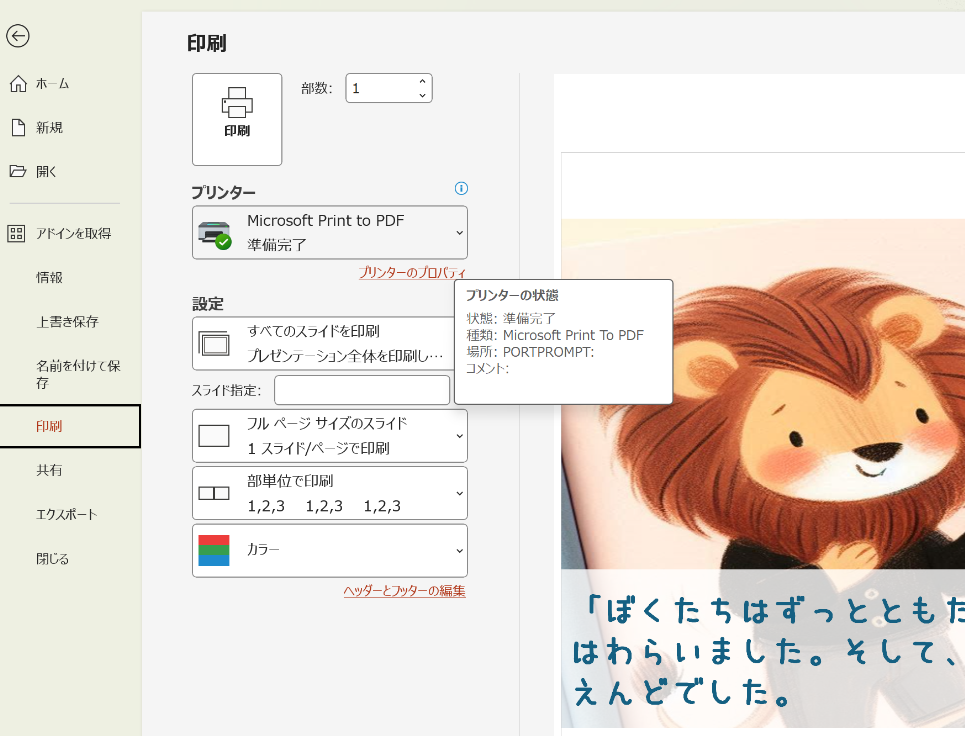The width and height of the screenshot is (965, 736).
Task: Open アドインを取得 from the sidebar
Action: click(x=71, y=233)
